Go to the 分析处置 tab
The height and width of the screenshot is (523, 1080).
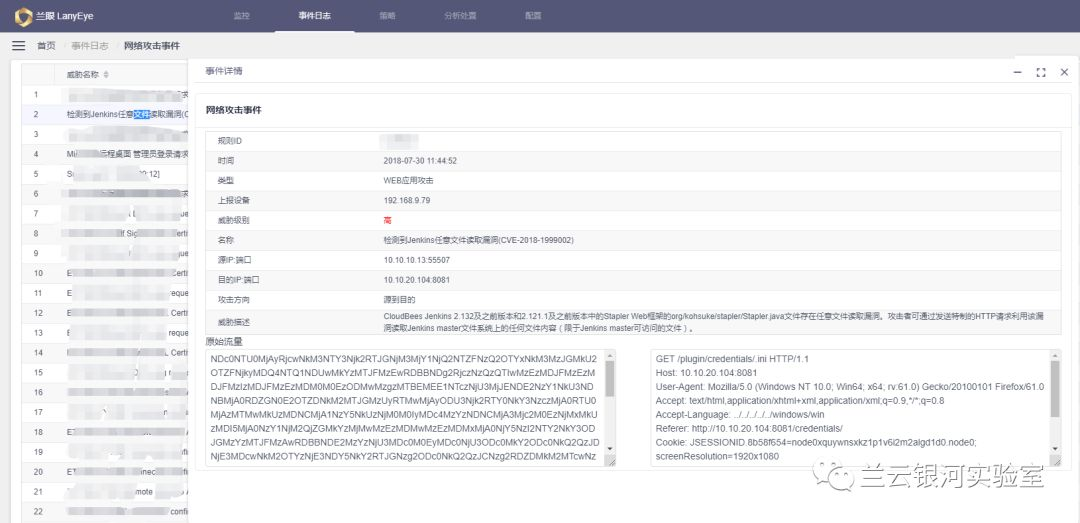click(x=460, y=15)
